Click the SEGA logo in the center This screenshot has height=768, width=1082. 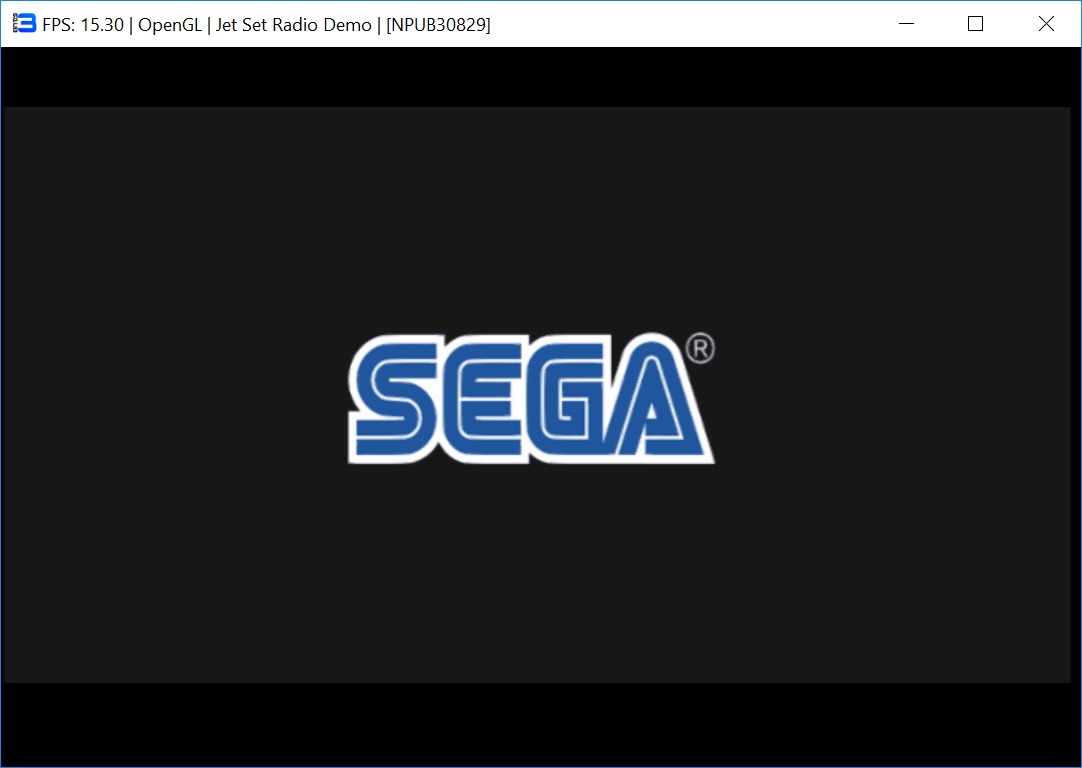530,400
